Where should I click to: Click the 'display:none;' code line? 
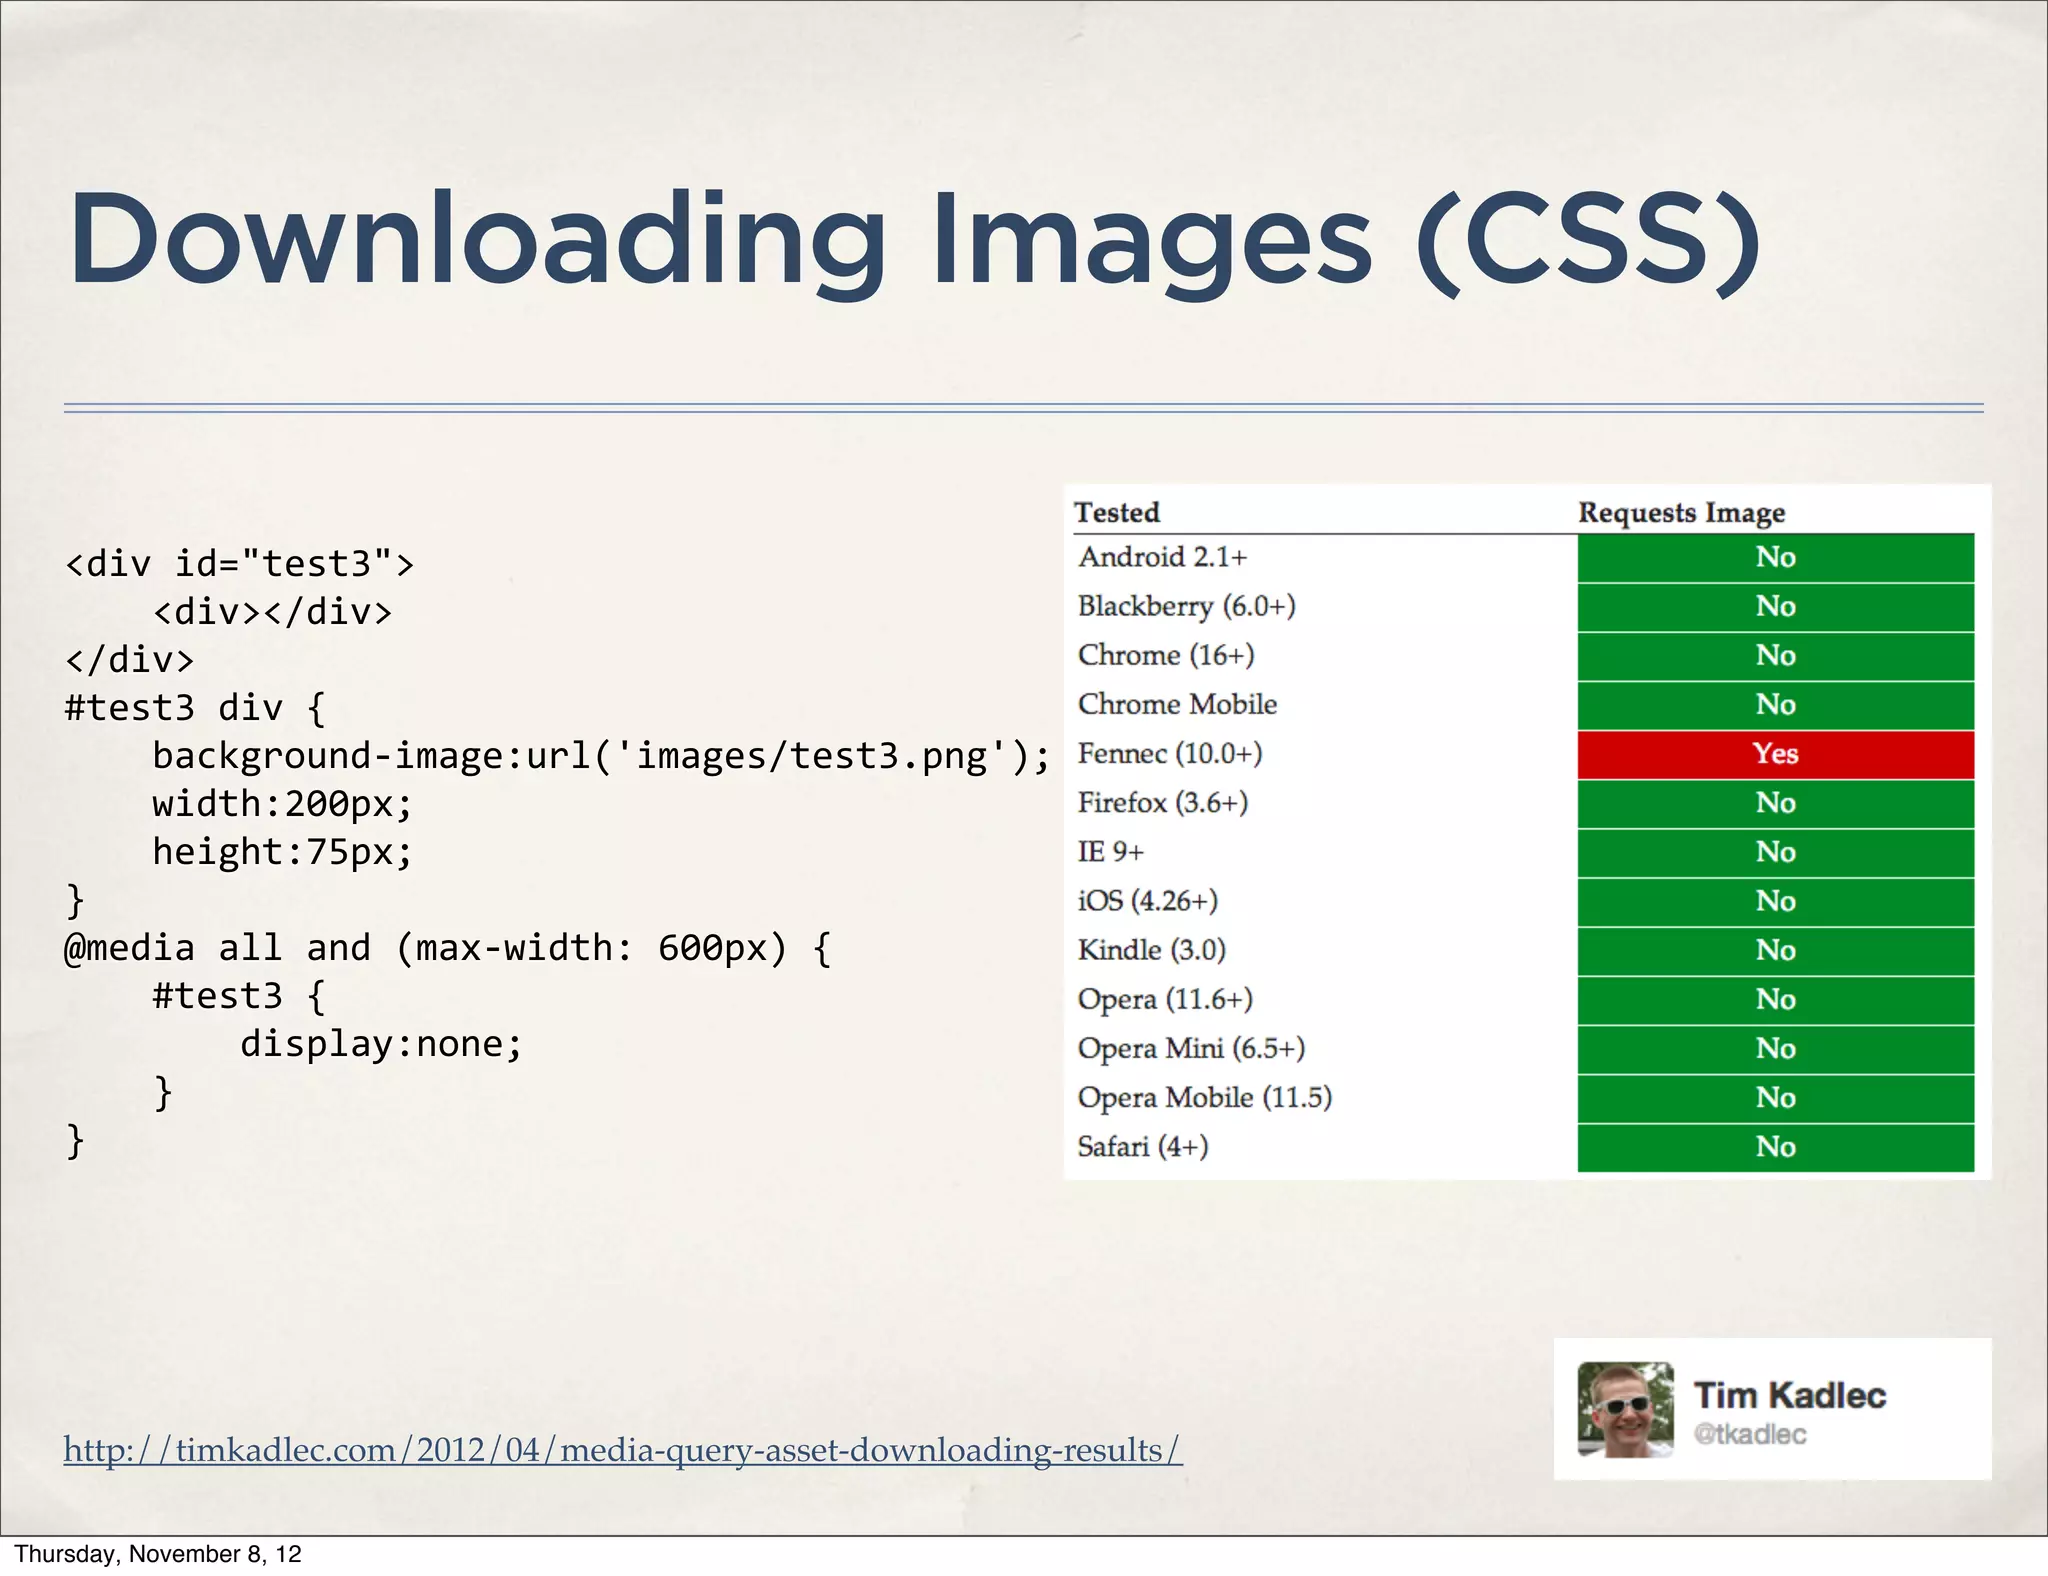[381, 1044]
